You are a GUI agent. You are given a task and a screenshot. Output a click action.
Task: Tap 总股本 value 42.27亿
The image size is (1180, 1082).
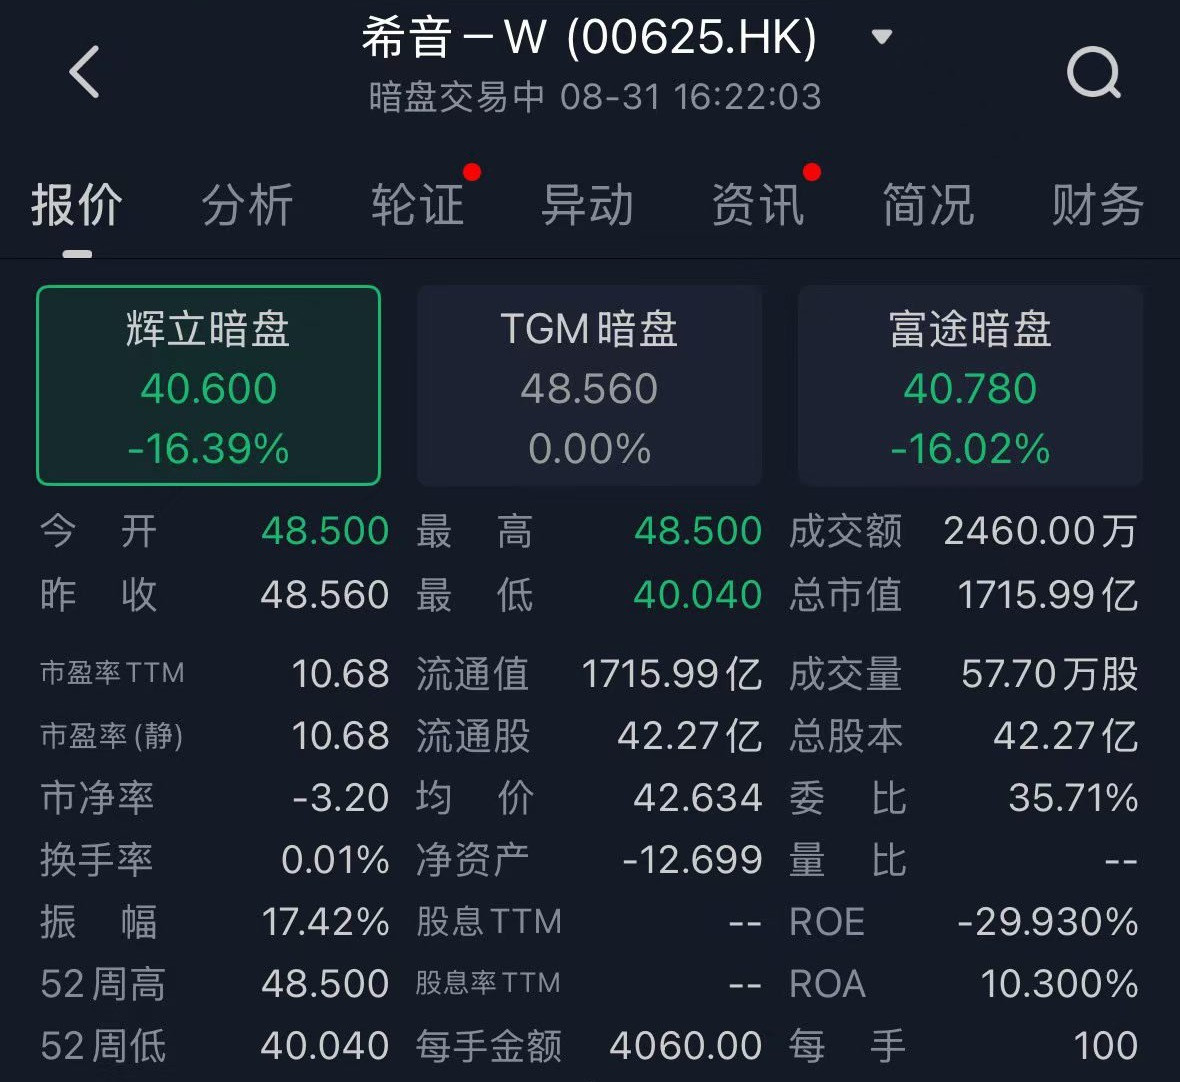coord(1066,736)
